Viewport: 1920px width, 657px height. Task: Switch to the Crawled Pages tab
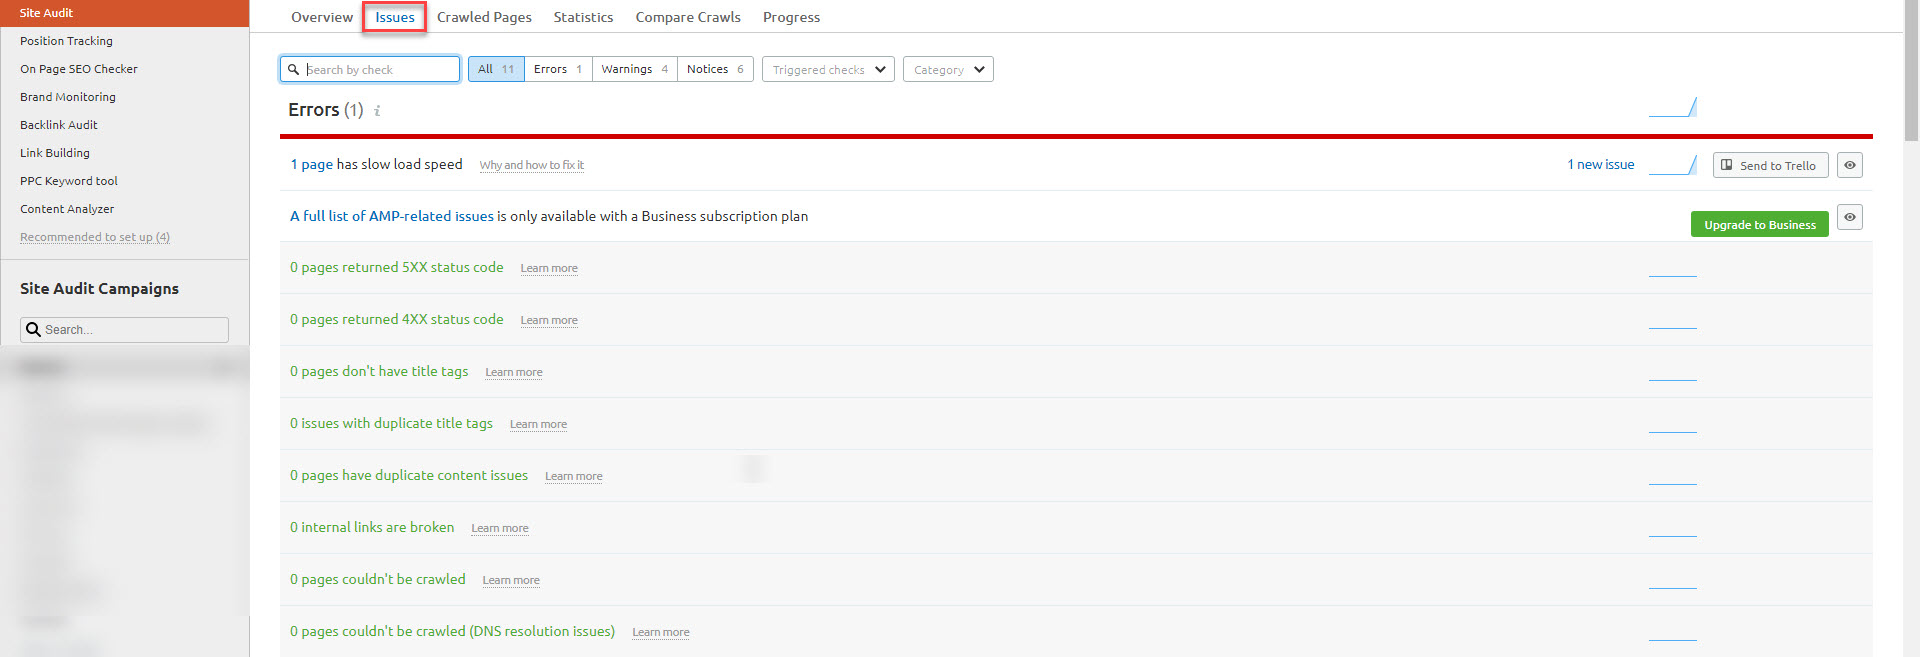tap(484, 17)
